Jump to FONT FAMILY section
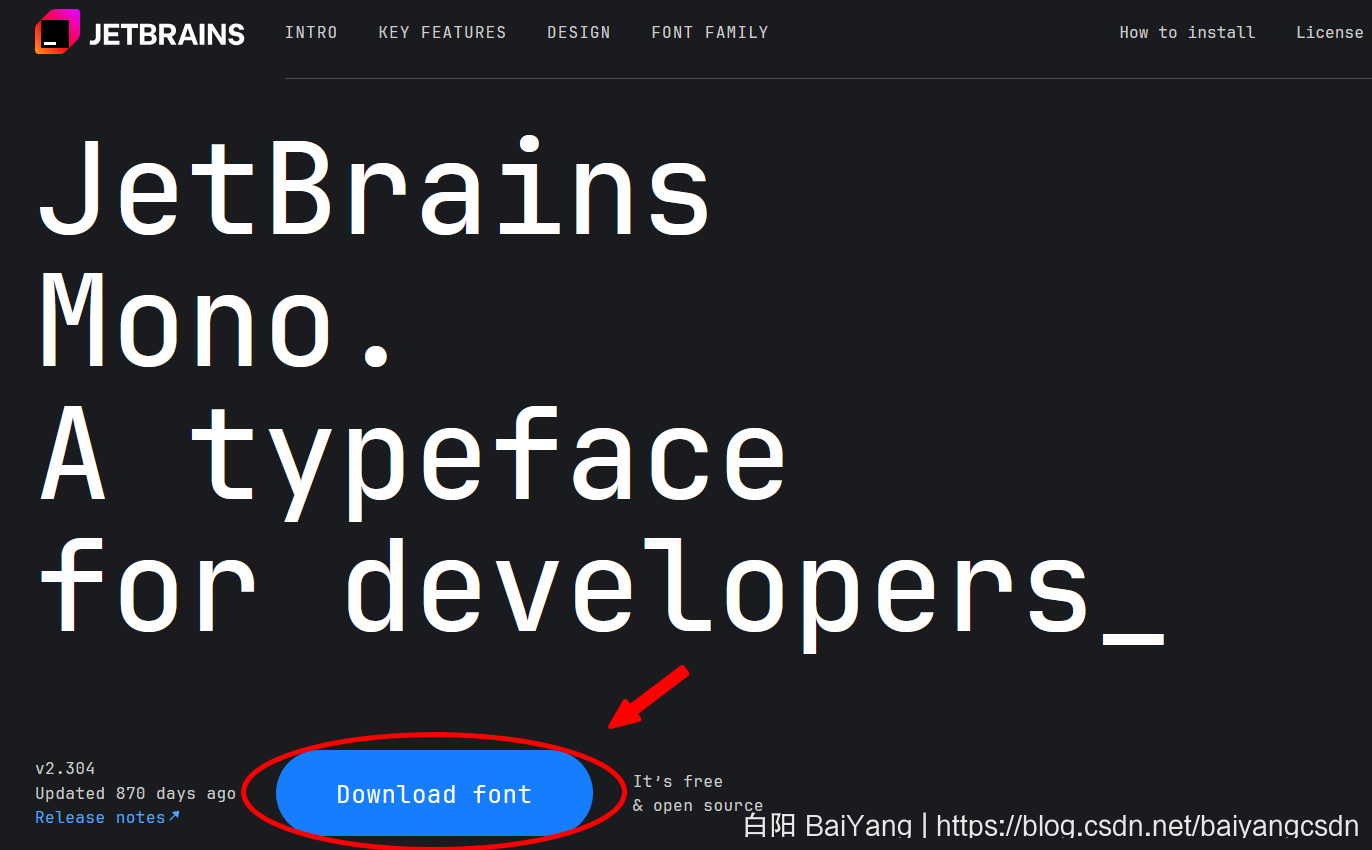This screenshot has height=850, width=1372. [709, 32]
